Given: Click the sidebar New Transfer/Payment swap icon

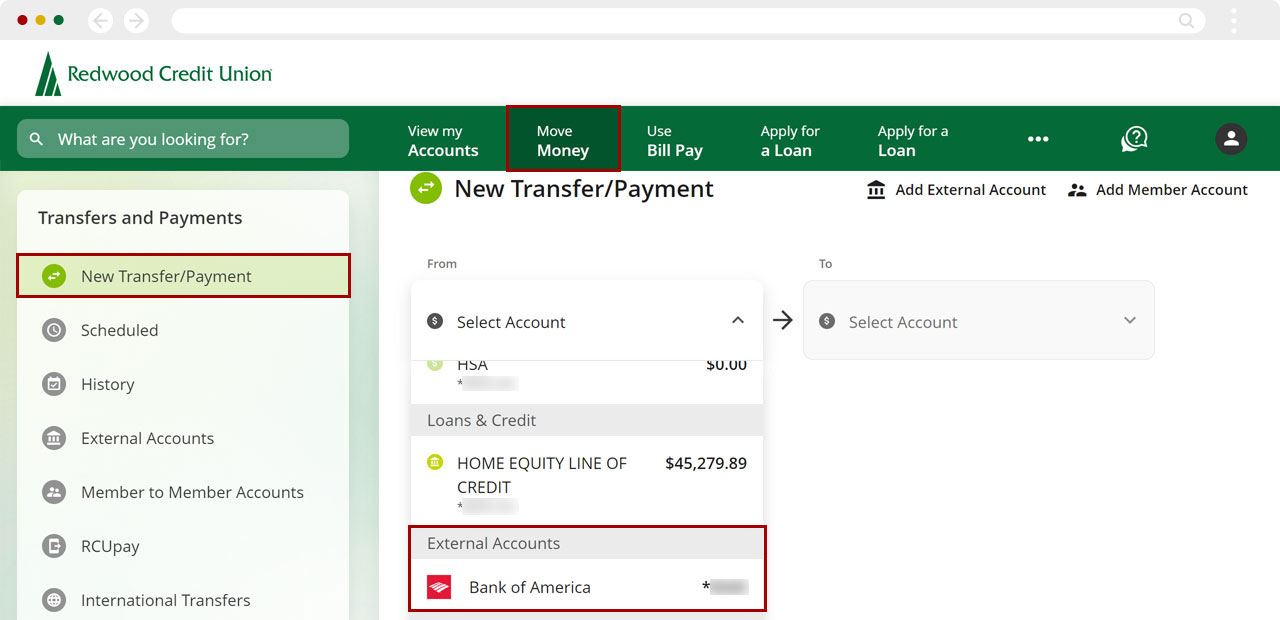Looking at the screenshot, I should (x=54, y=276).
